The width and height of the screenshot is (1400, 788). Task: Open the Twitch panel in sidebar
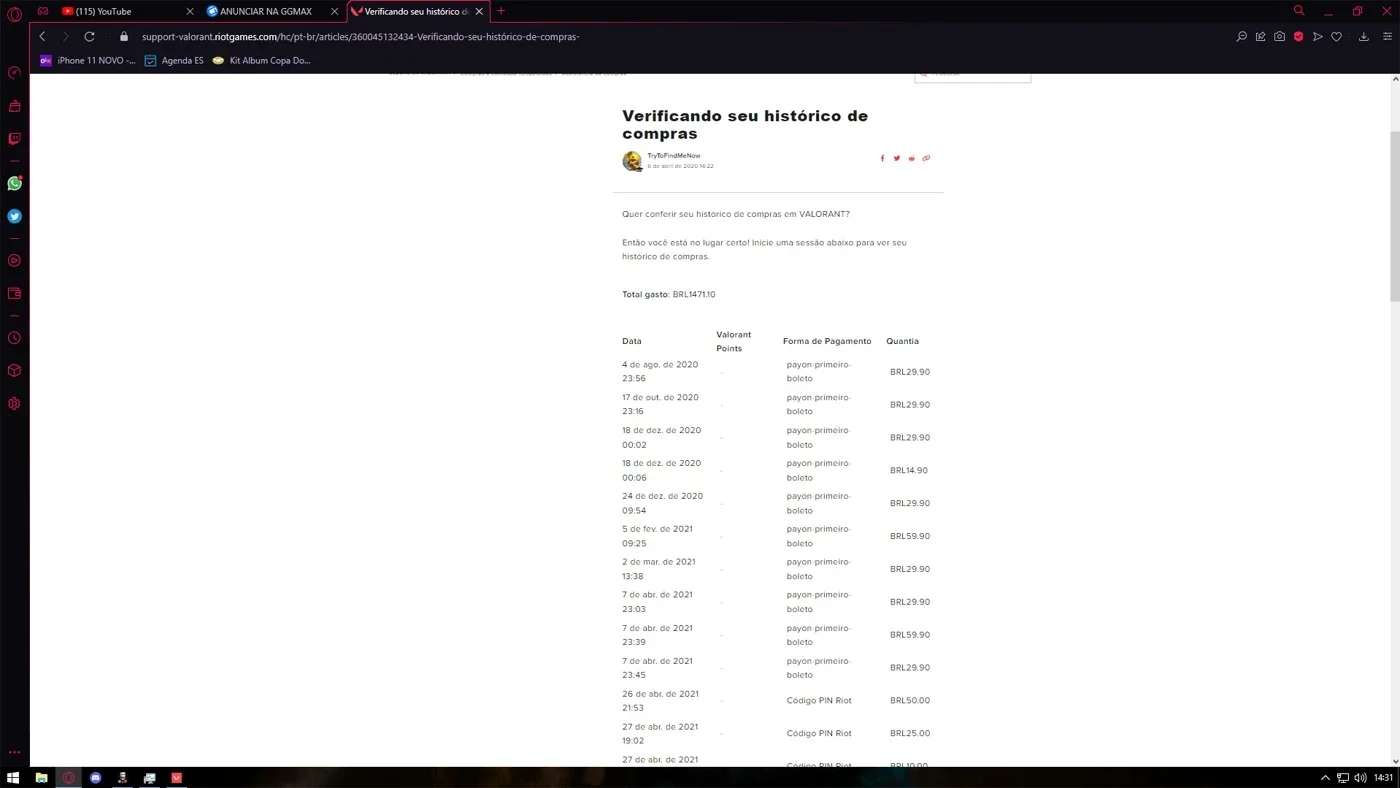pyautogui.click(x=14, y=139)
